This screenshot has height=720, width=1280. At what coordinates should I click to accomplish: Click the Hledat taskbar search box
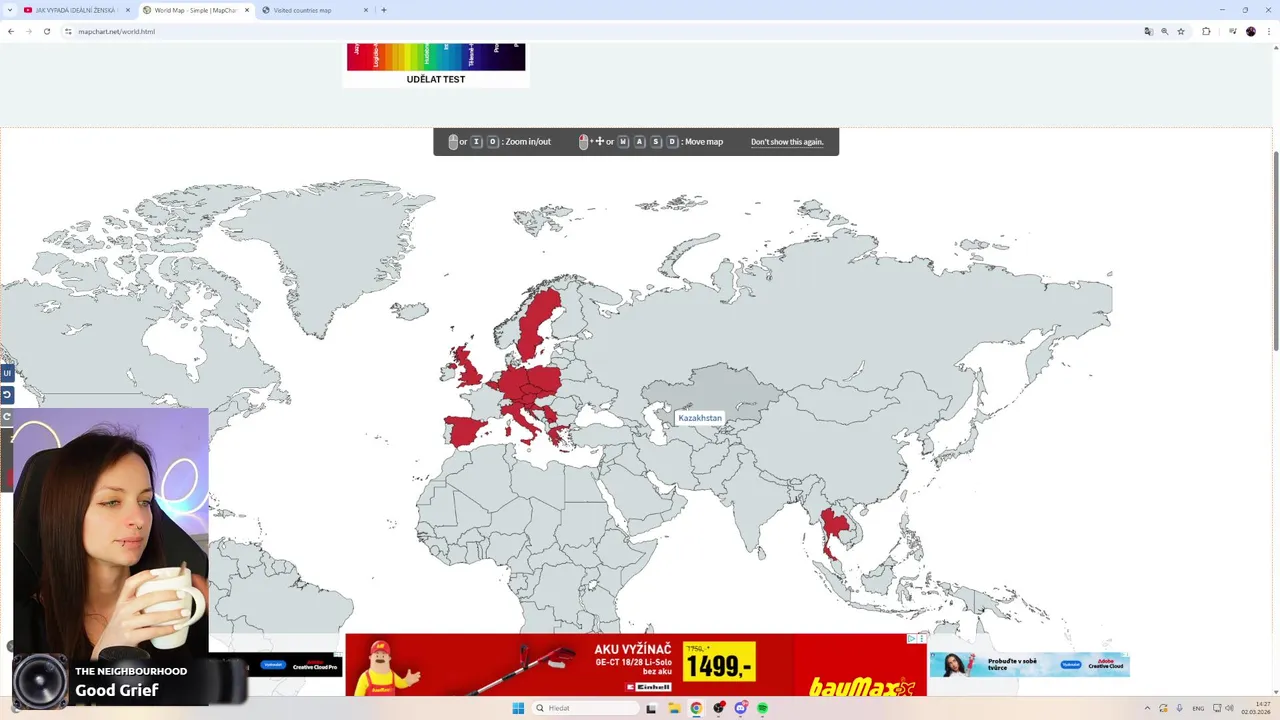tap(585, 708)
